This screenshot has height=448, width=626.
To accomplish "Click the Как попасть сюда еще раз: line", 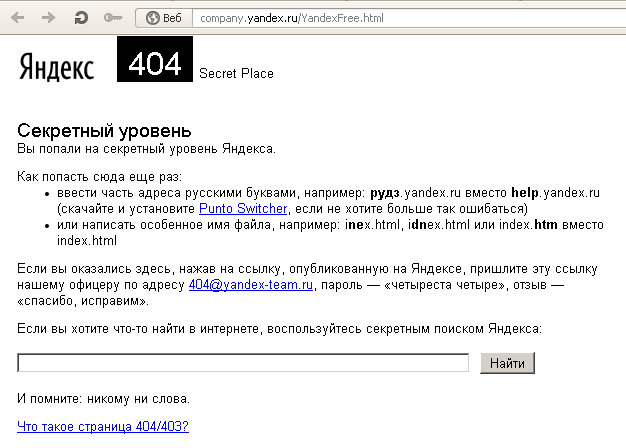I will [99, 176].
